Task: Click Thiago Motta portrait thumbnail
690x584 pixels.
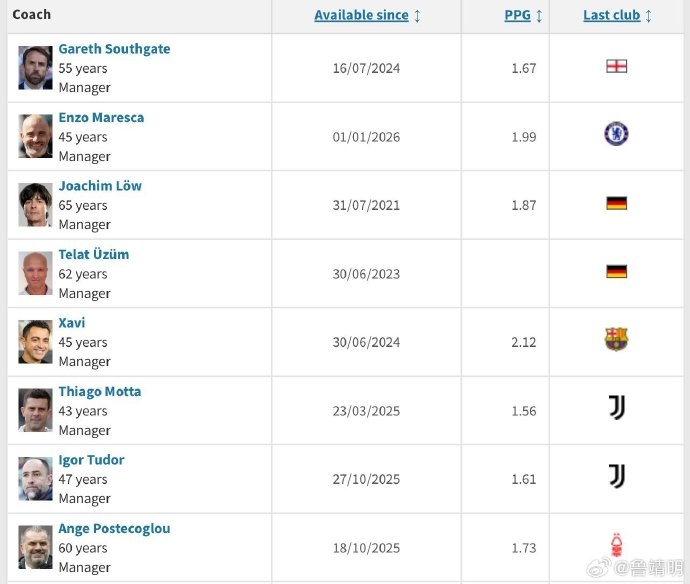Action: click(x=35, y=410)
